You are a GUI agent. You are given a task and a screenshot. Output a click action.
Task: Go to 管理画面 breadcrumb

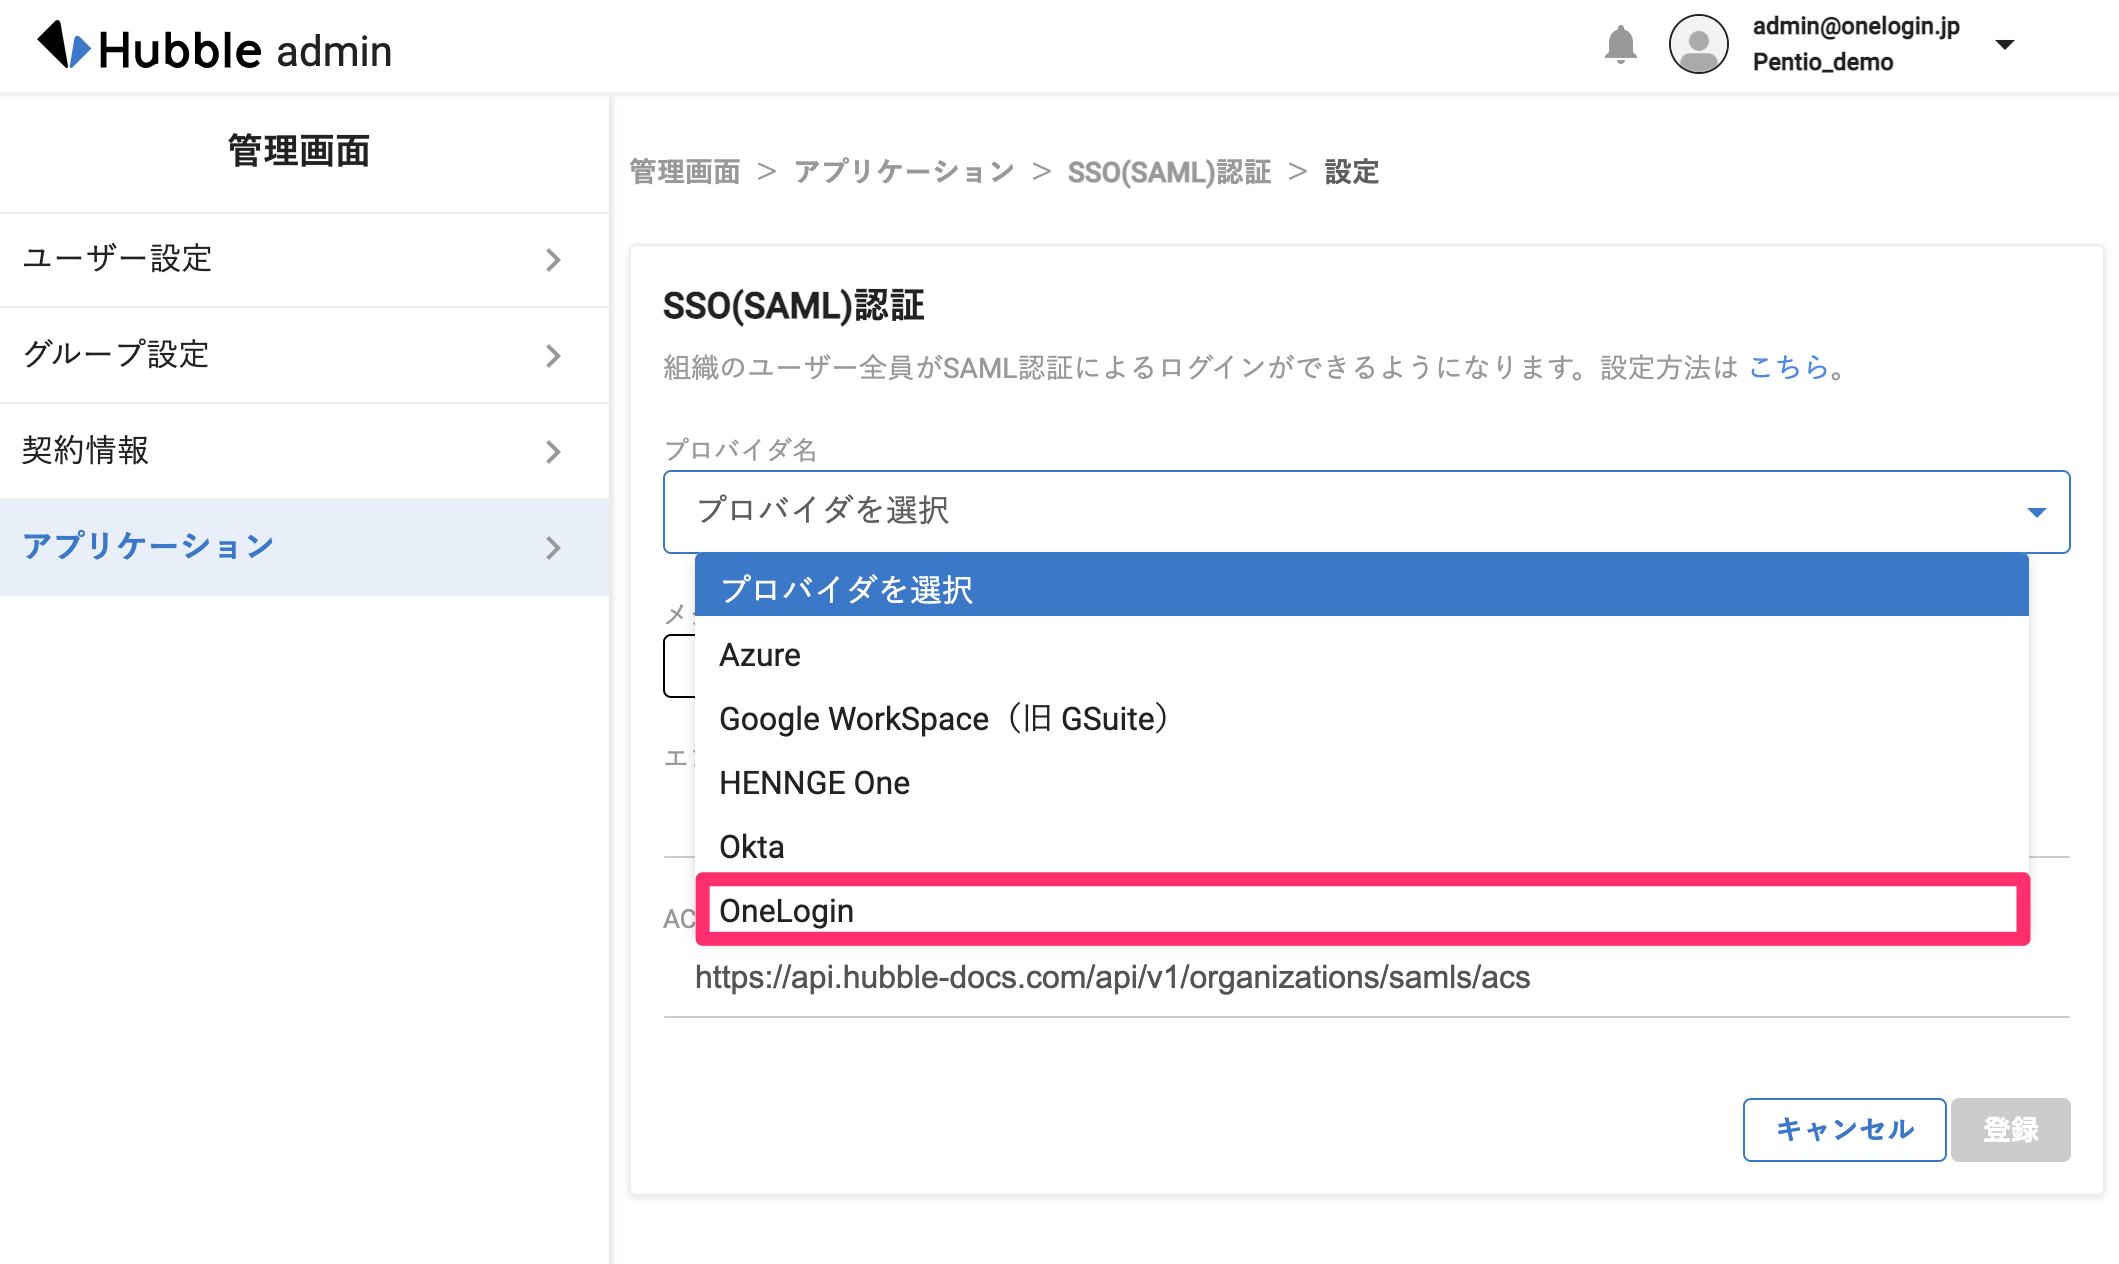click(685, 172)
